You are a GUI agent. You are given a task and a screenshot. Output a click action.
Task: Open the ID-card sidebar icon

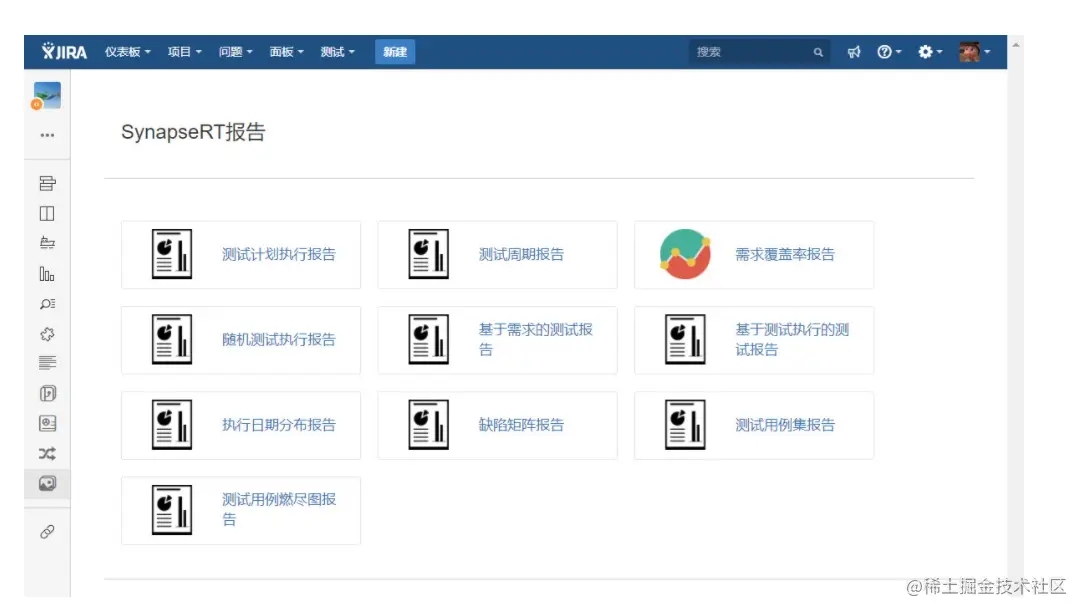[47, 423]
